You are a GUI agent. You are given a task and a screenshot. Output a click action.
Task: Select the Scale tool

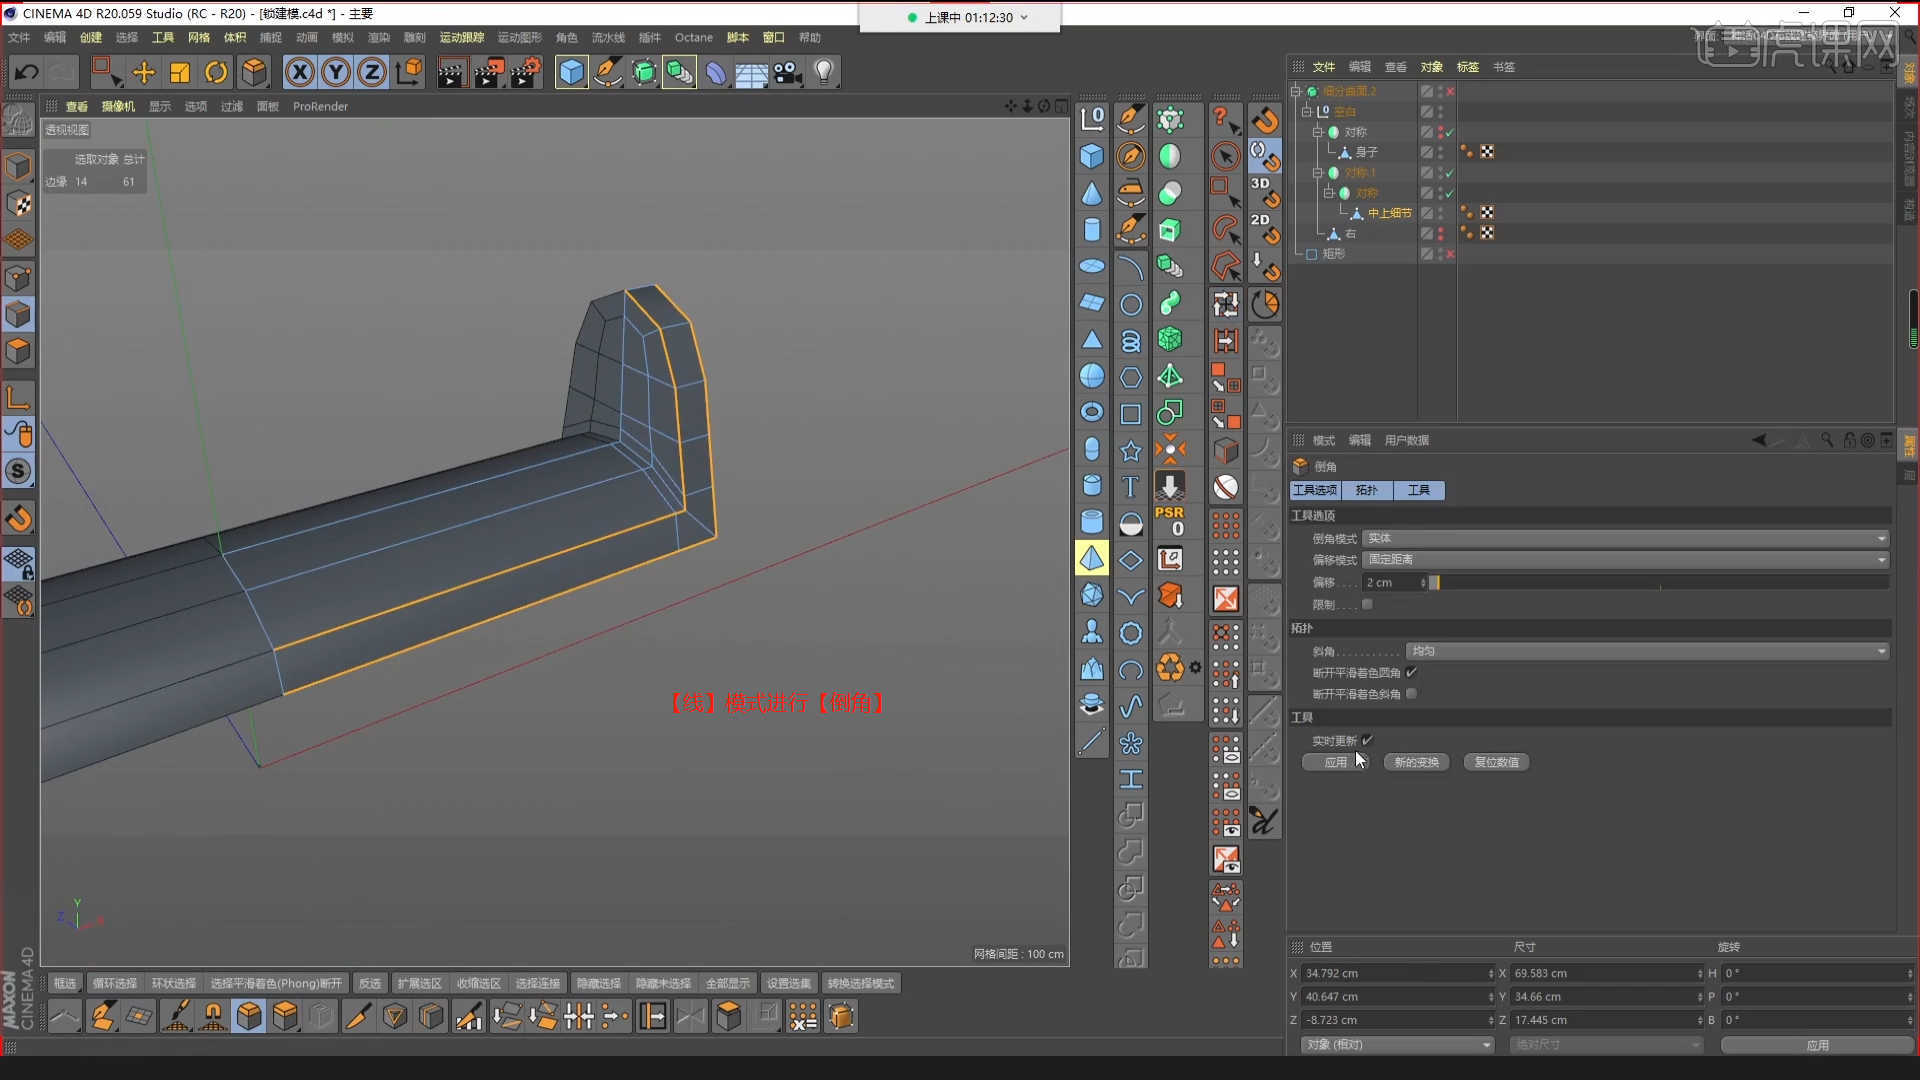pos(180,72)
